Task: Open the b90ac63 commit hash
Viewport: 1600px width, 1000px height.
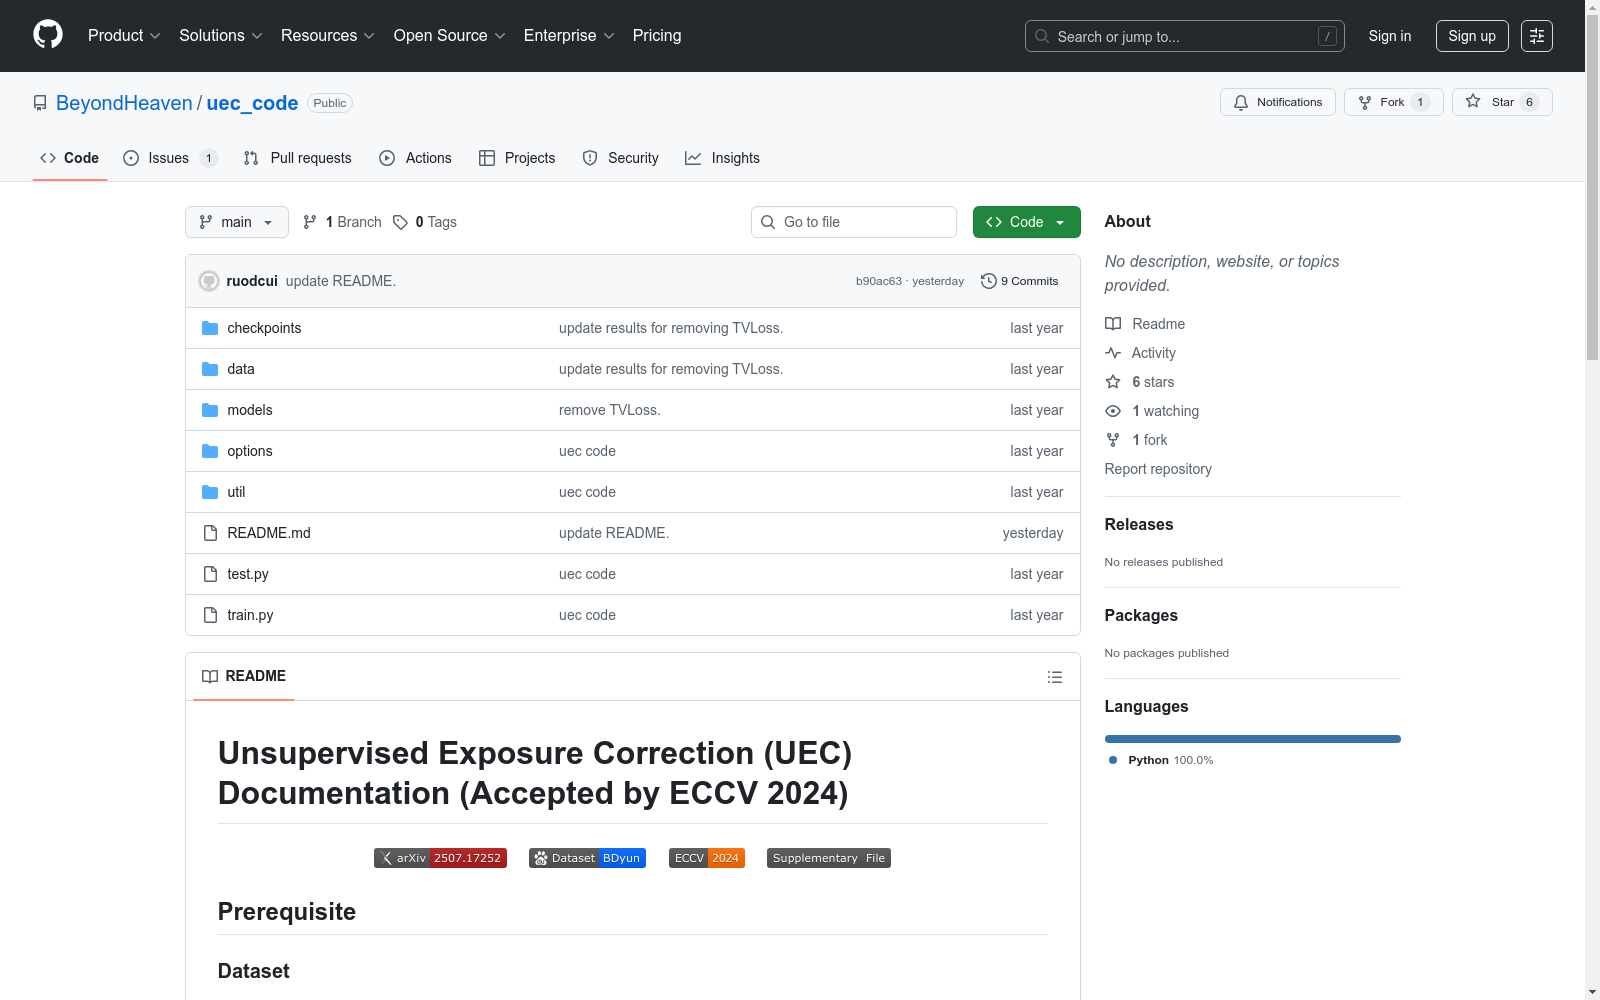Action: (879, 281)
